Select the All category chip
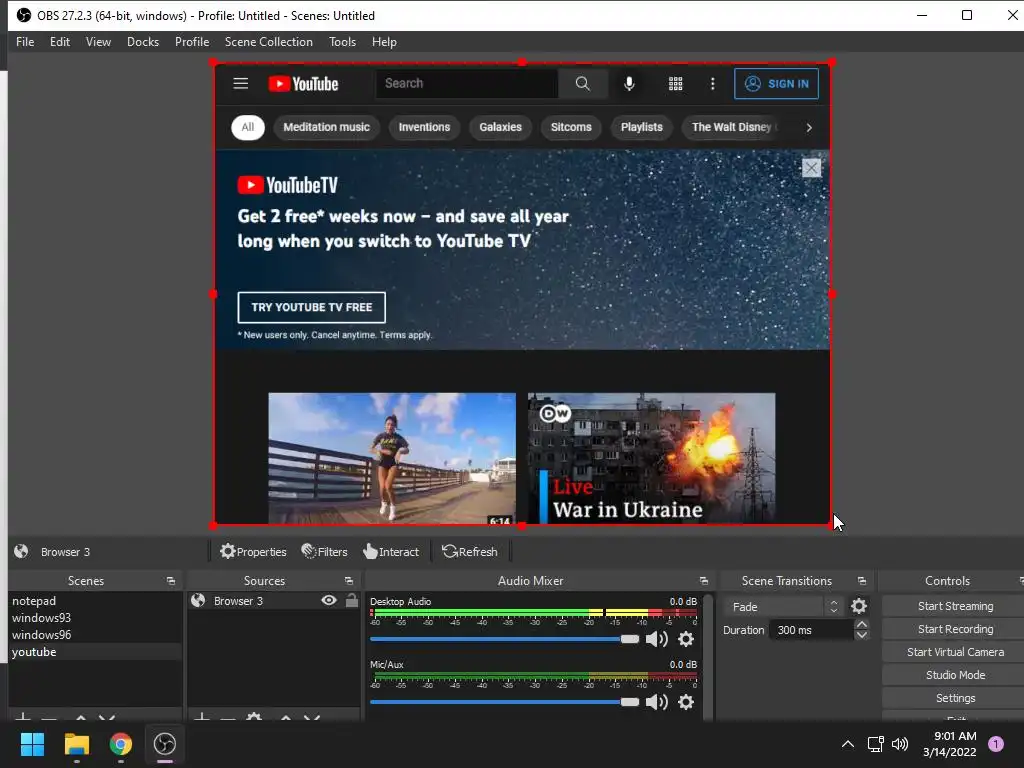 (248, 127)
